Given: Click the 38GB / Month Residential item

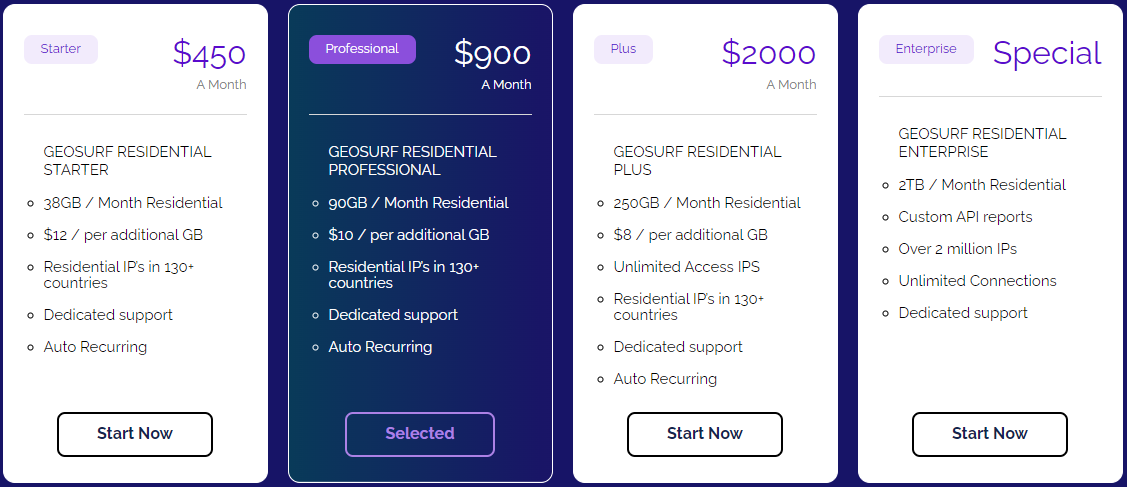Looking at the screenshot, I should tap(133, 203).
